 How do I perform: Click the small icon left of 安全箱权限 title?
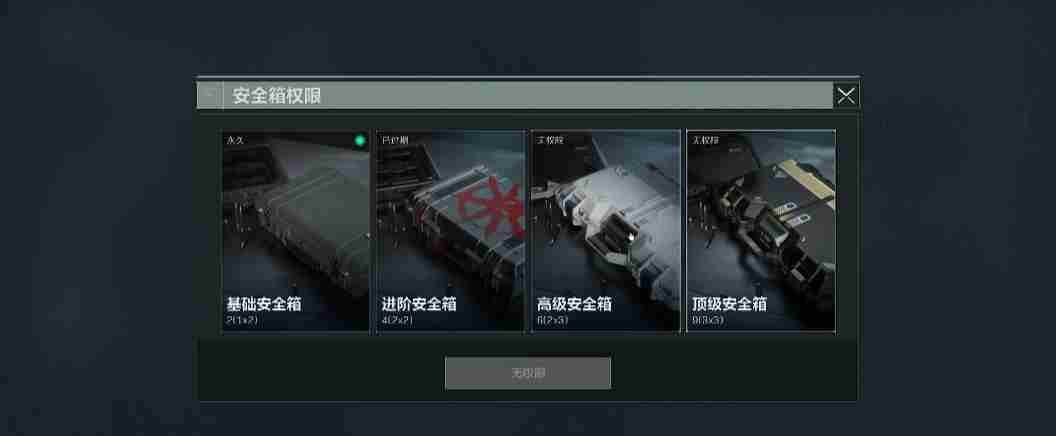coord(210,95)
